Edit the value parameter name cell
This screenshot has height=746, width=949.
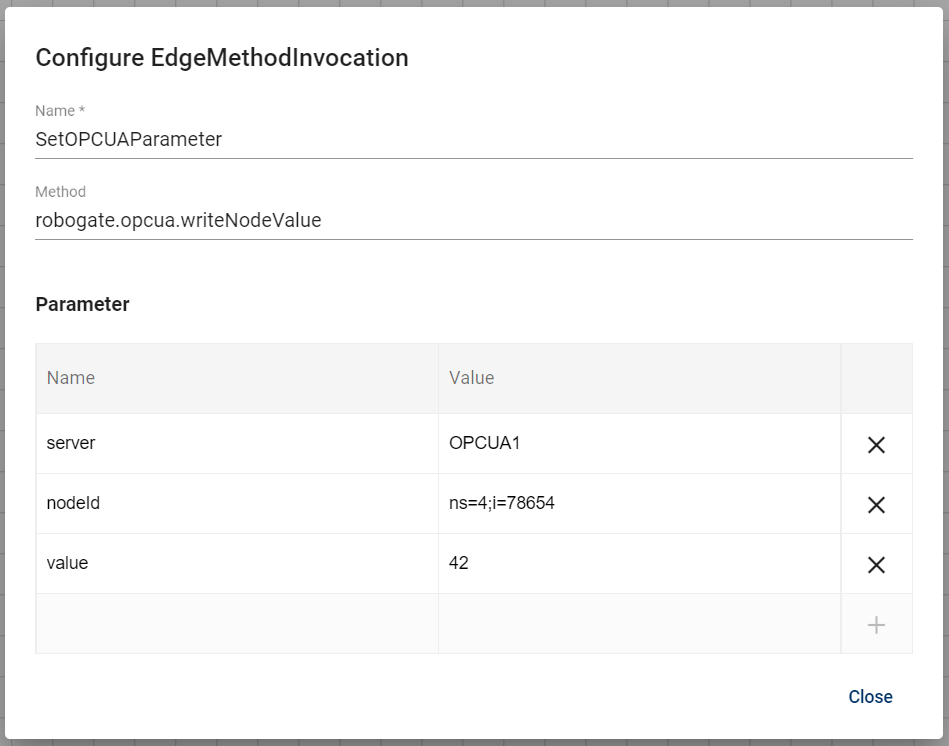coord(236,563)
